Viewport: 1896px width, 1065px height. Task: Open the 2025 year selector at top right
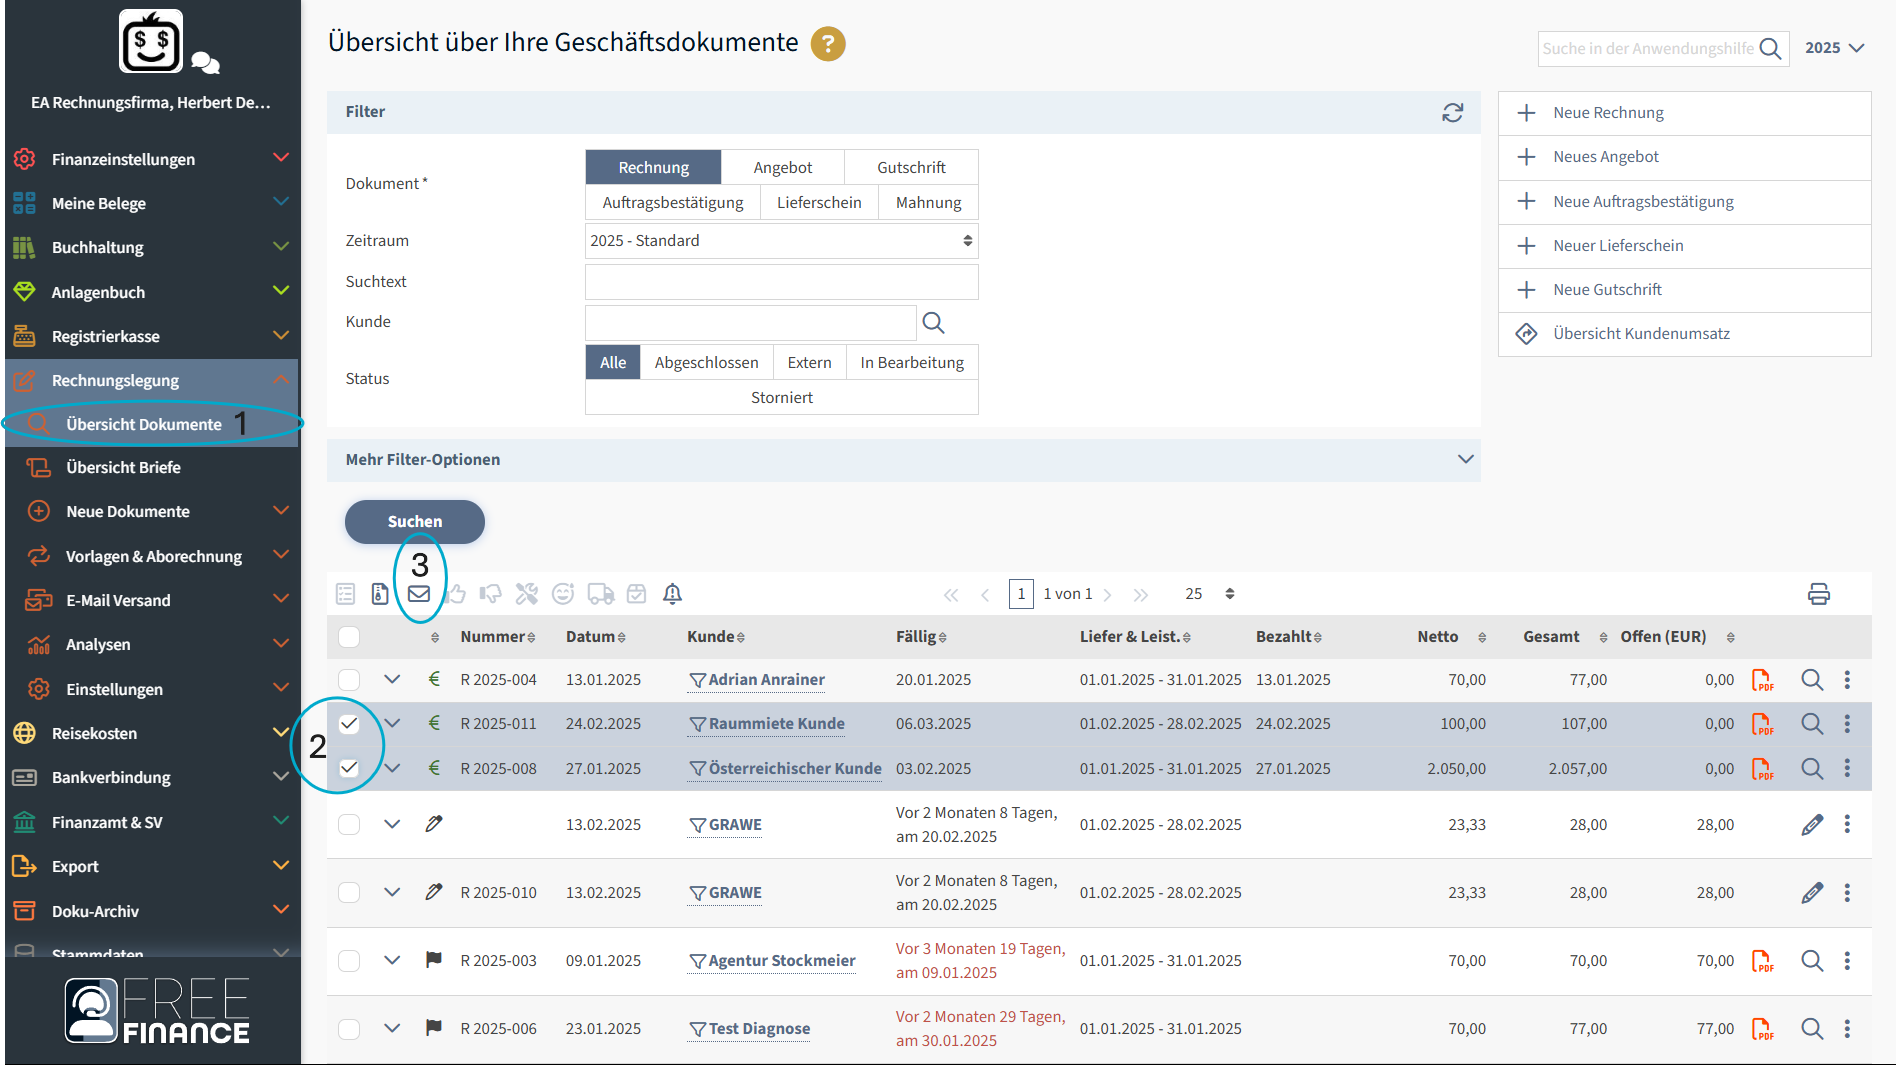click(1834, 48)
